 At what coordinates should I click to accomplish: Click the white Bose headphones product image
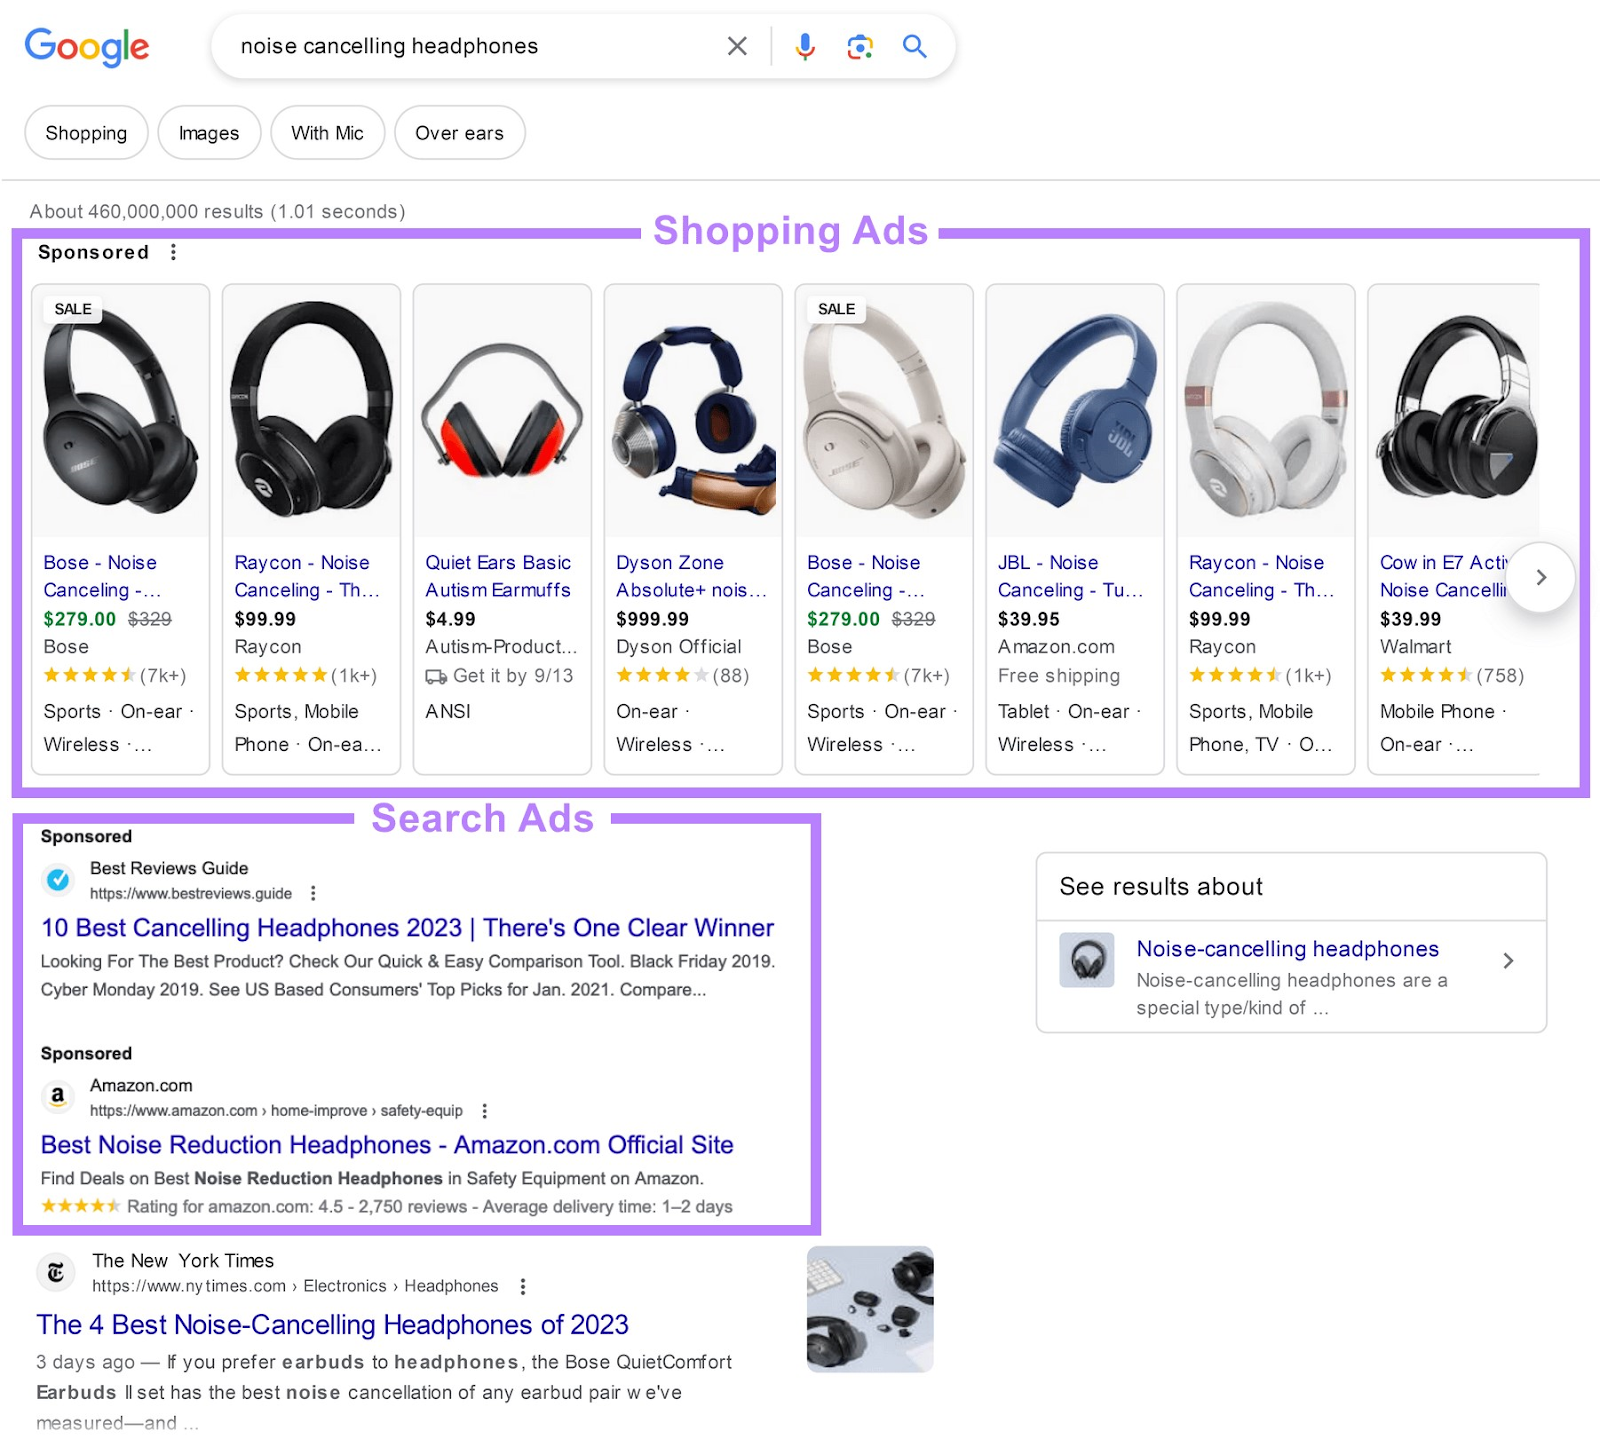(884, 411)
